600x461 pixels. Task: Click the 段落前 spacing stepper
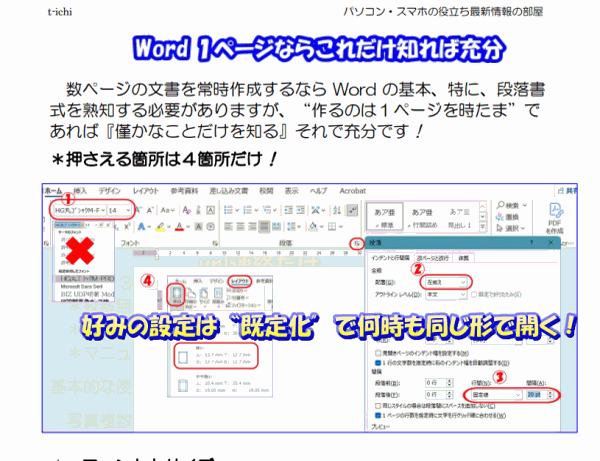click(449, 383)
